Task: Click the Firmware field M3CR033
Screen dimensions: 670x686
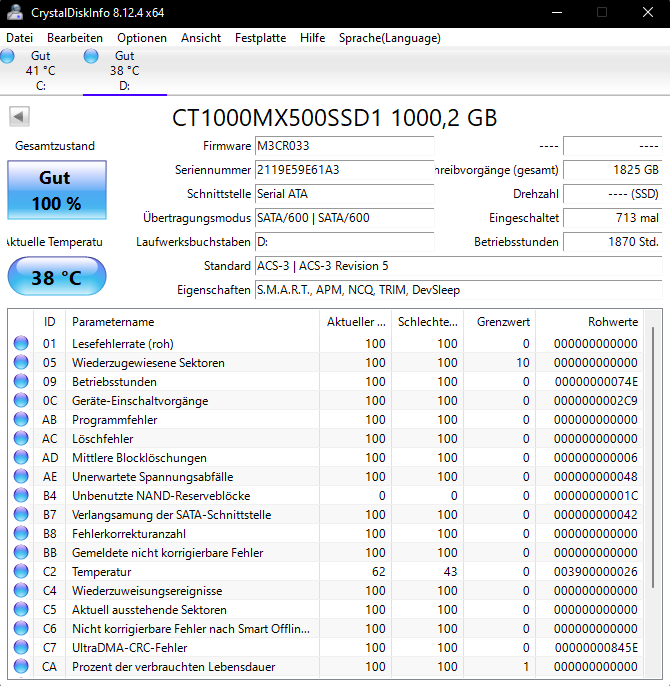Action: coord(344,146)
